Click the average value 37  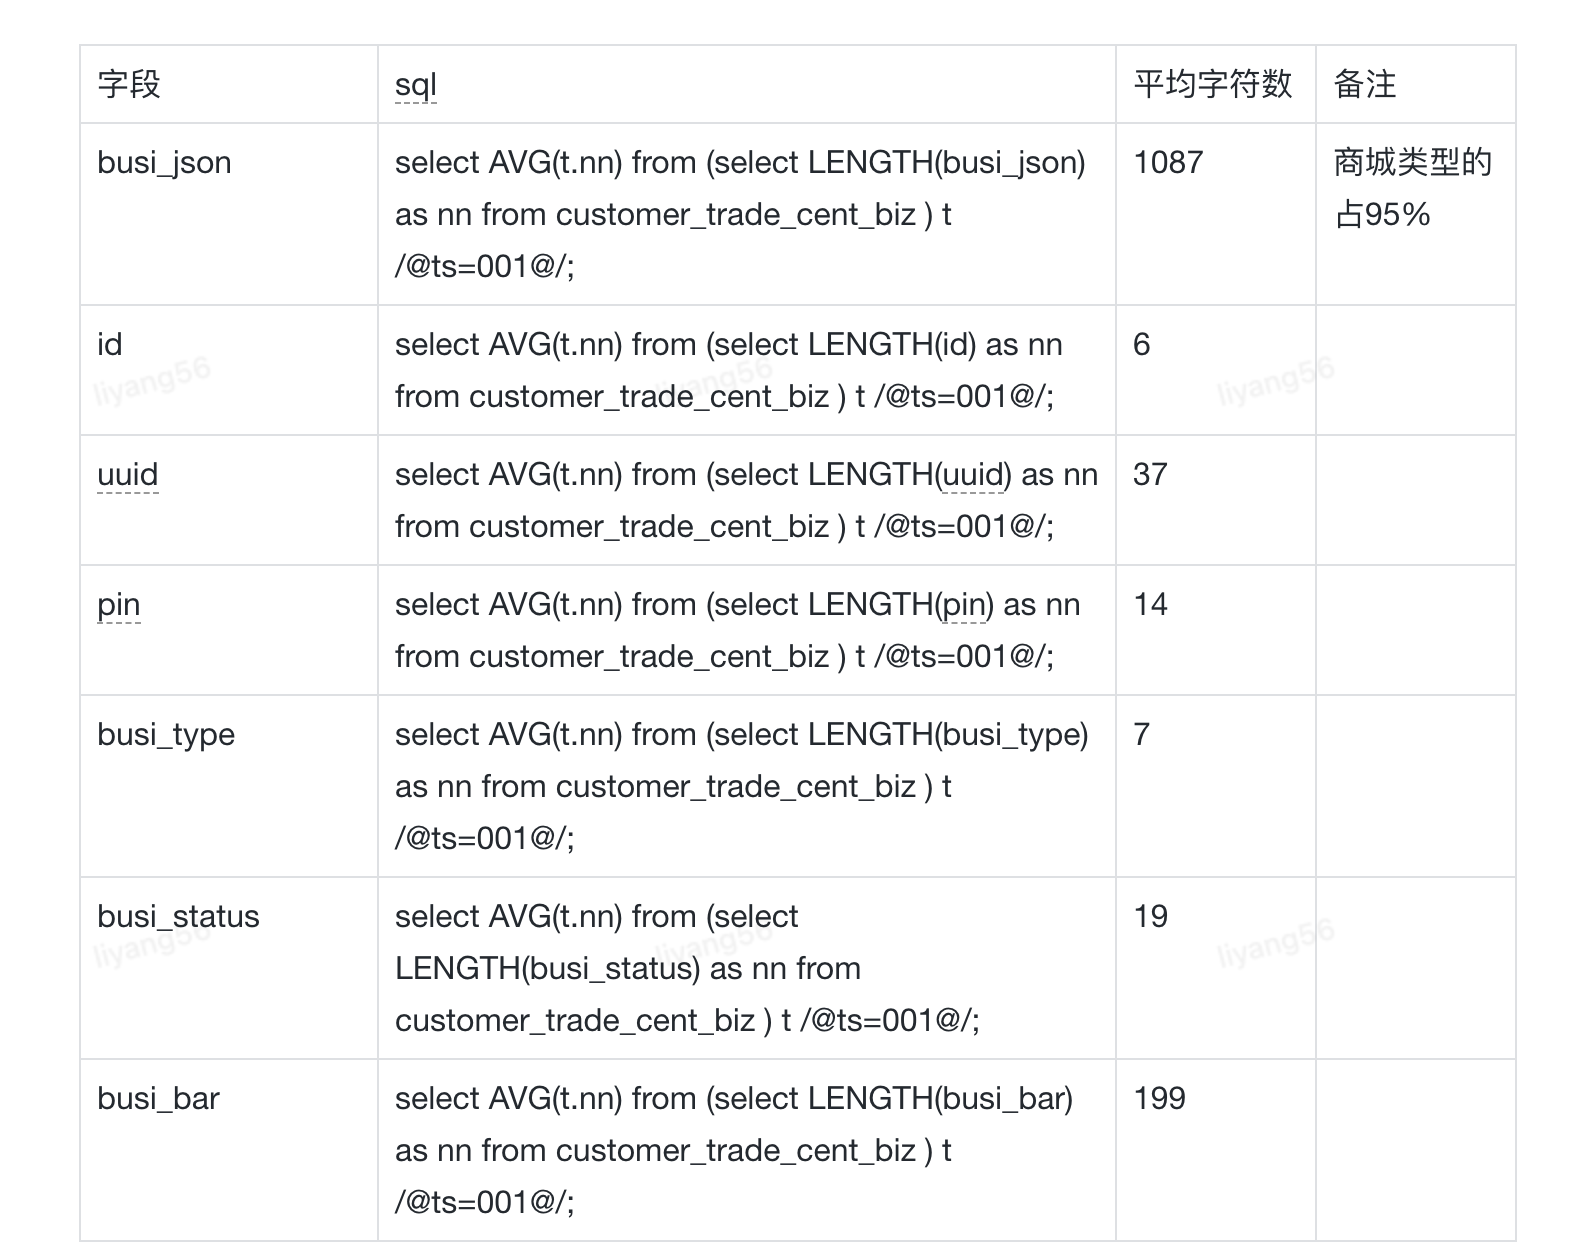tap(1150, 475)
